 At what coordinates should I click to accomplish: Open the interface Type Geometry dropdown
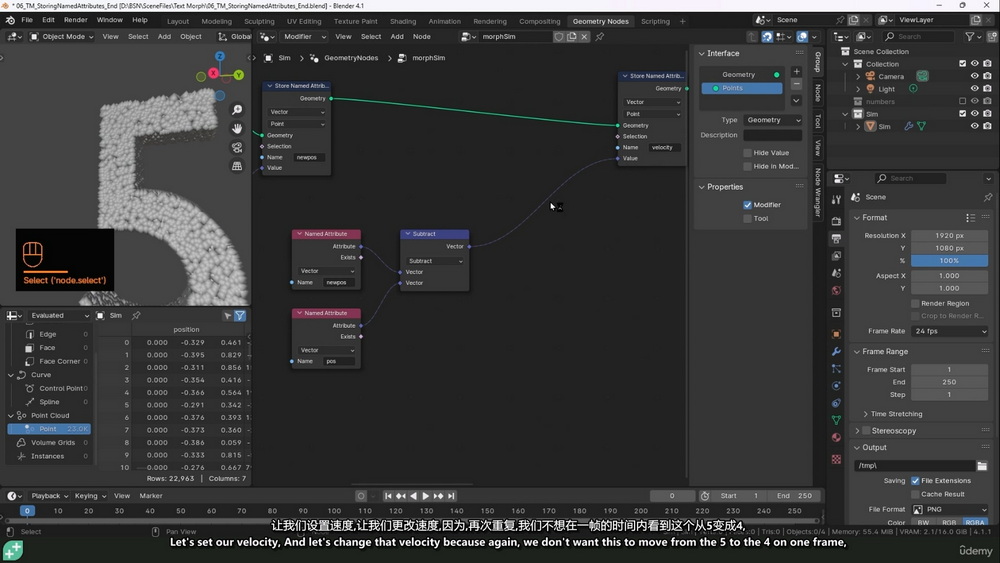[773, 120]
